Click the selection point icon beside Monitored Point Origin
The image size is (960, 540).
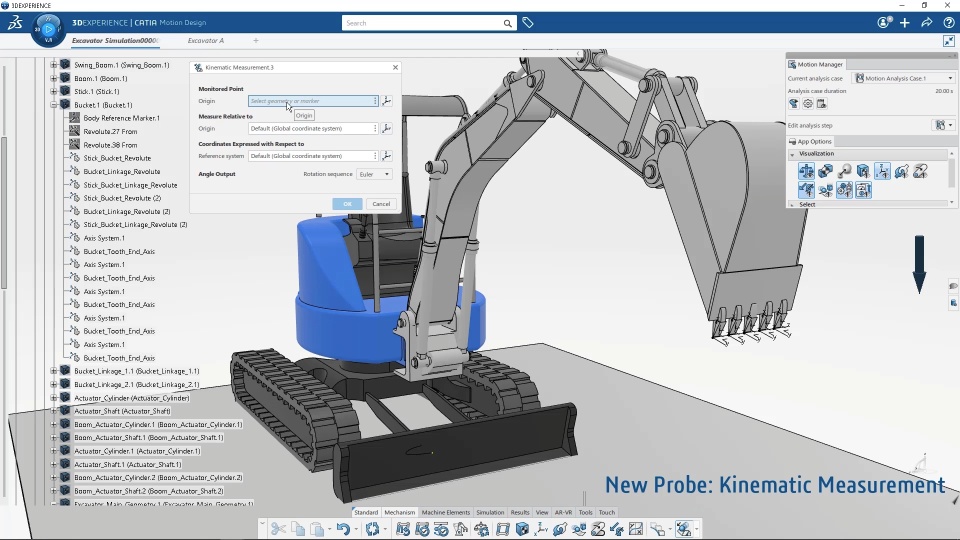[x=386, y=101]
